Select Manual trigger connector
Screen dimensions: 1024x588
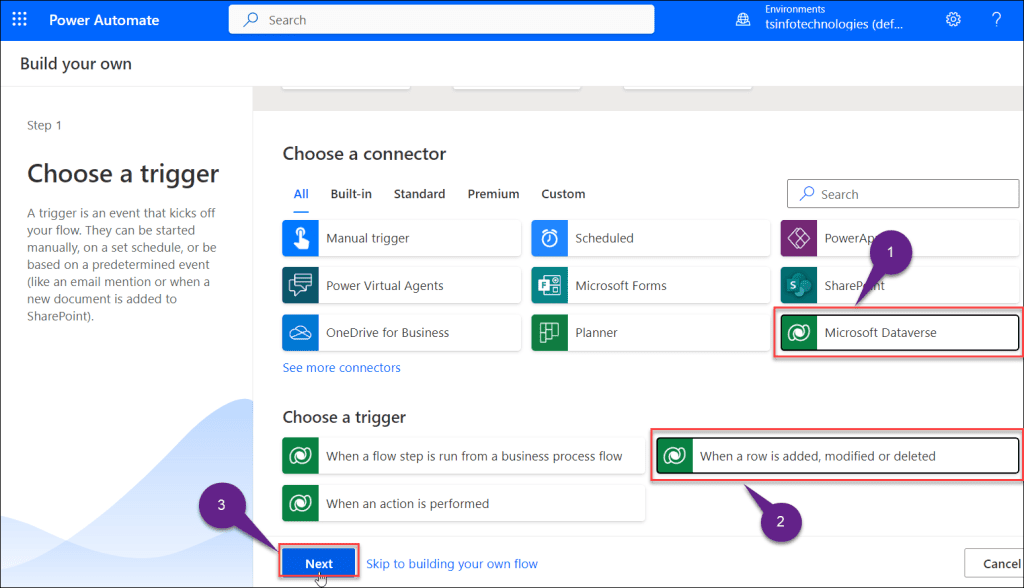point(402,238)
